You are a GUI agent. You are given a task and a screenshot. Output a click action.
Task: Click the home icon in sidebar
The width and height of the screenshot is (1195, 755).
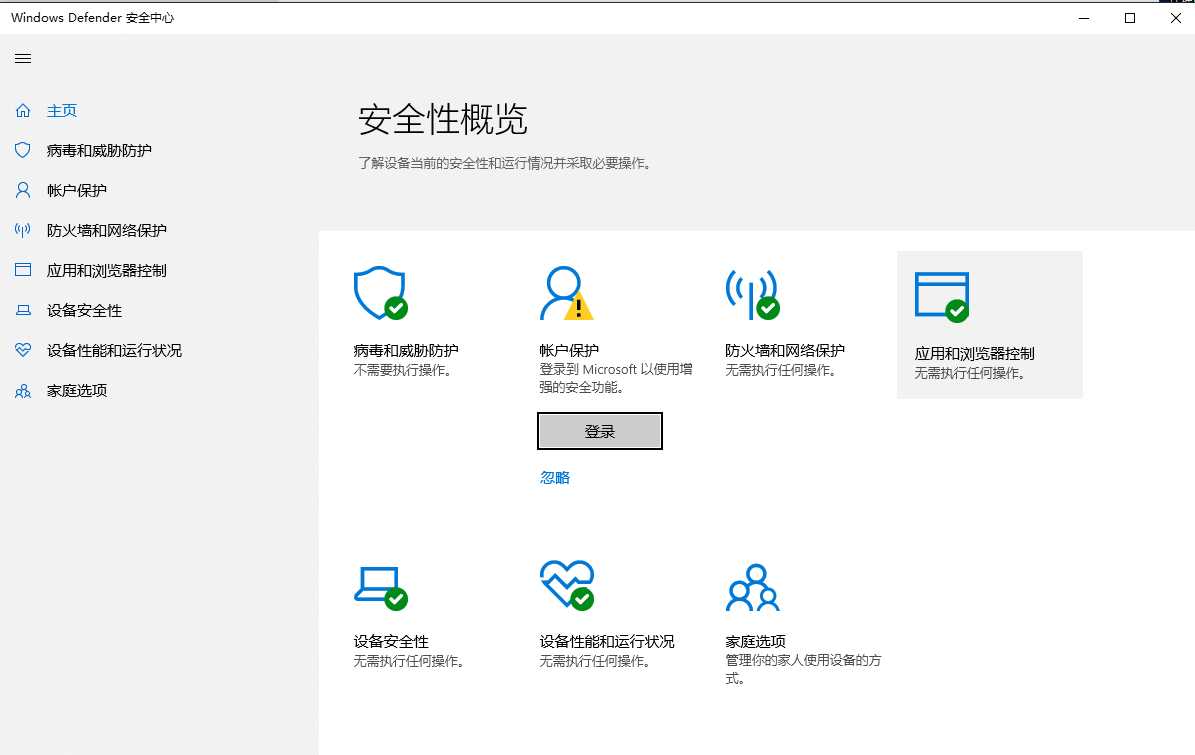click(x=23, y=110)
